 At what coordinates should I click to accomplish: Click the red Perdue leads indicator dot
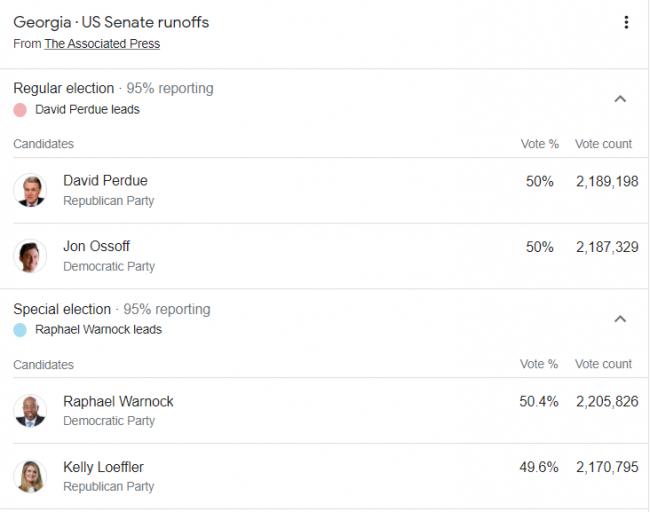point(20,110)
